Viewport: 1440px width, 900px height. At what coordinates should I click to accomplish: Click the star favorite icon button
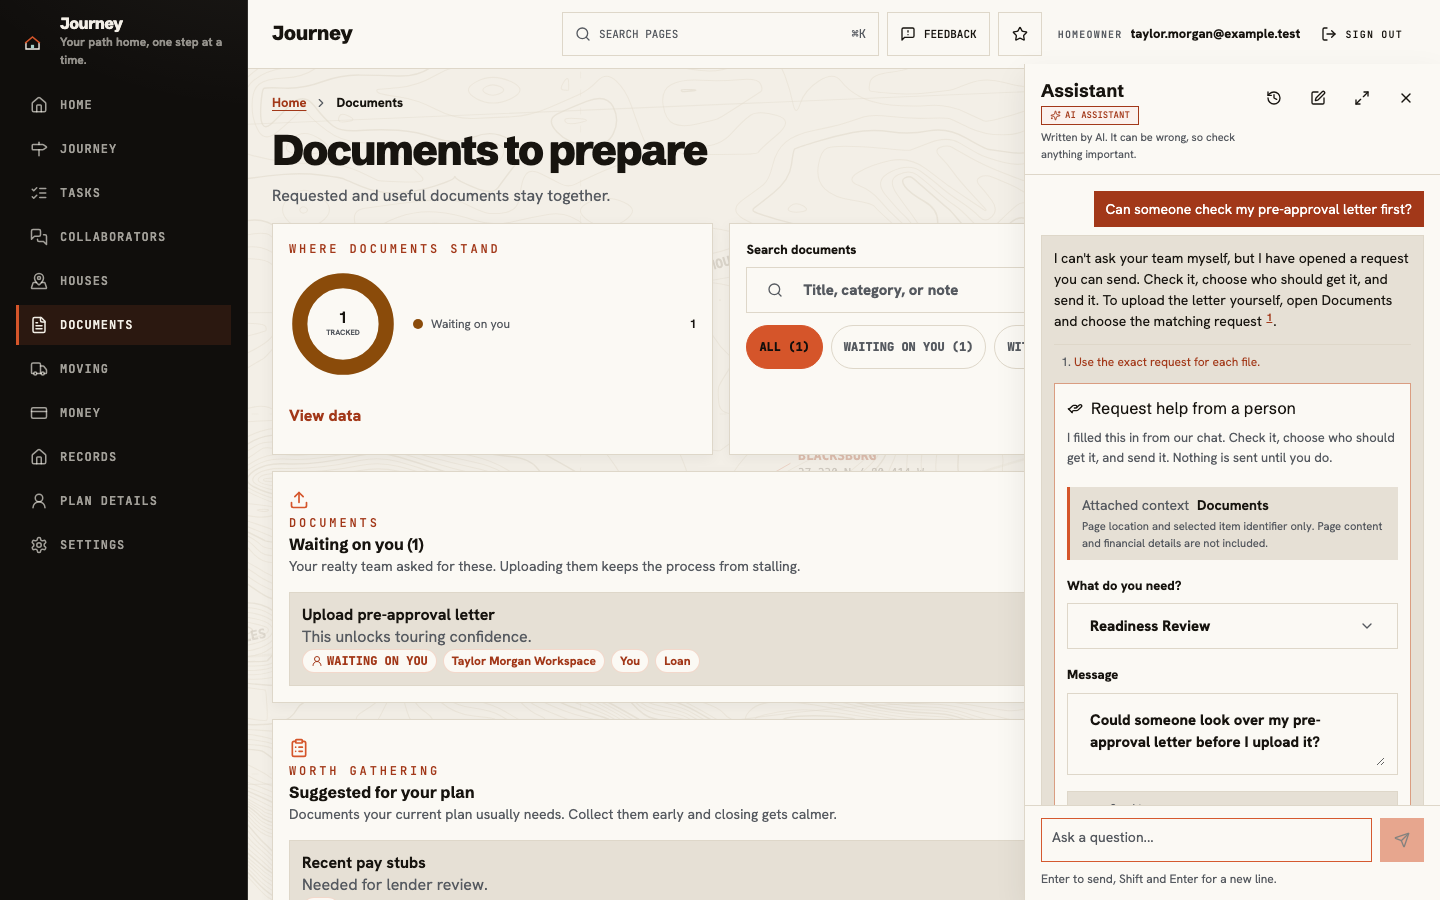pos(1020,34)
